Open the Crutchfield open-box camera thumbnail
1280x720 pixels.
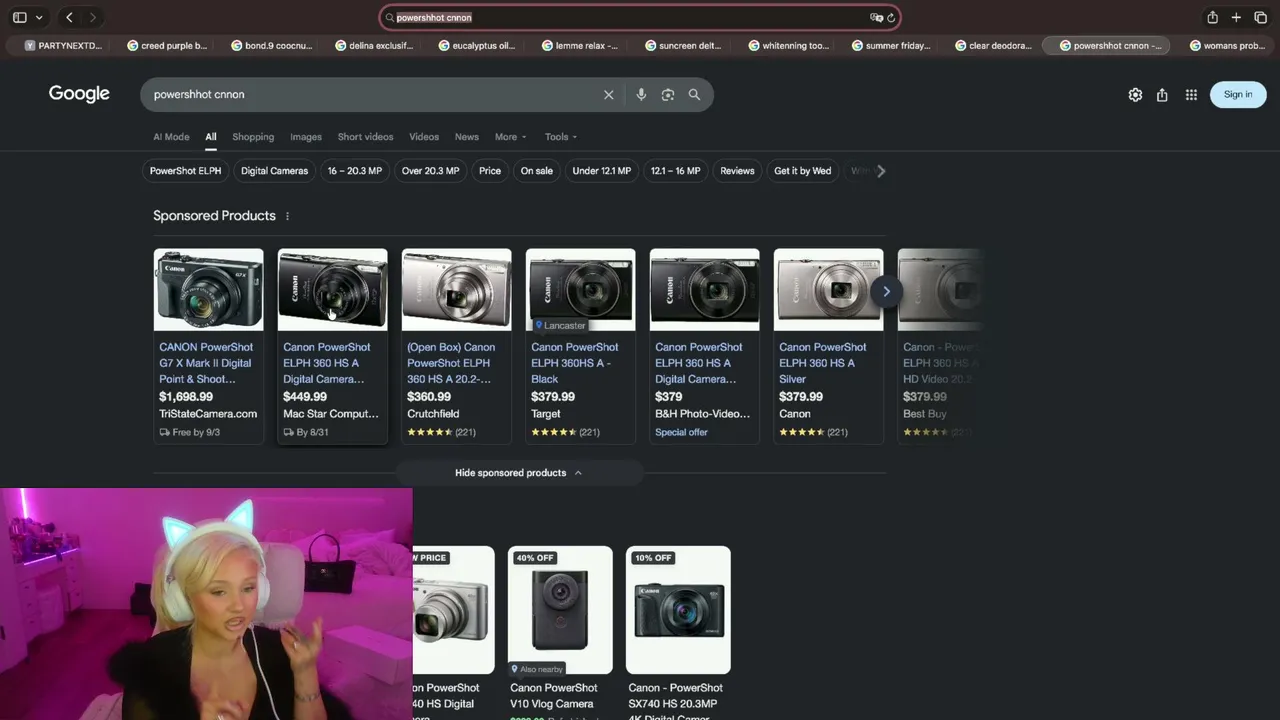tap(456, 289)
